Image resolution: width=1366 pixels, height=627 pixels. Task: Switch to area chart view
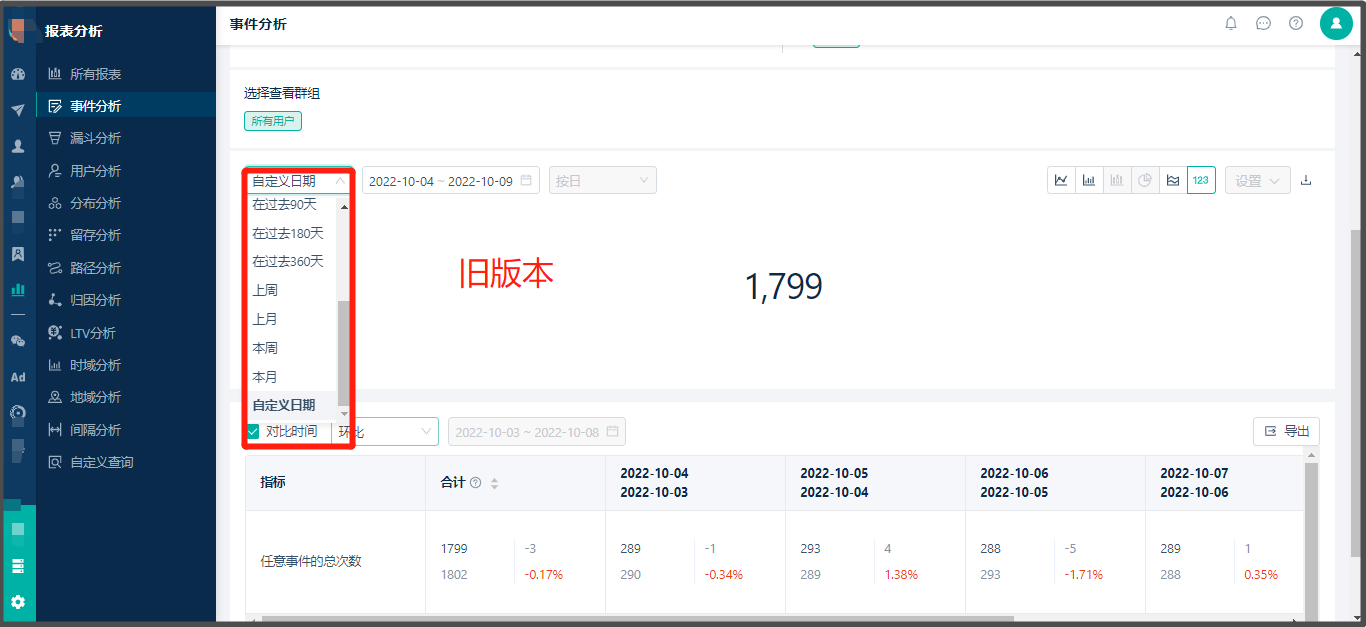(x=1173, y=180)
